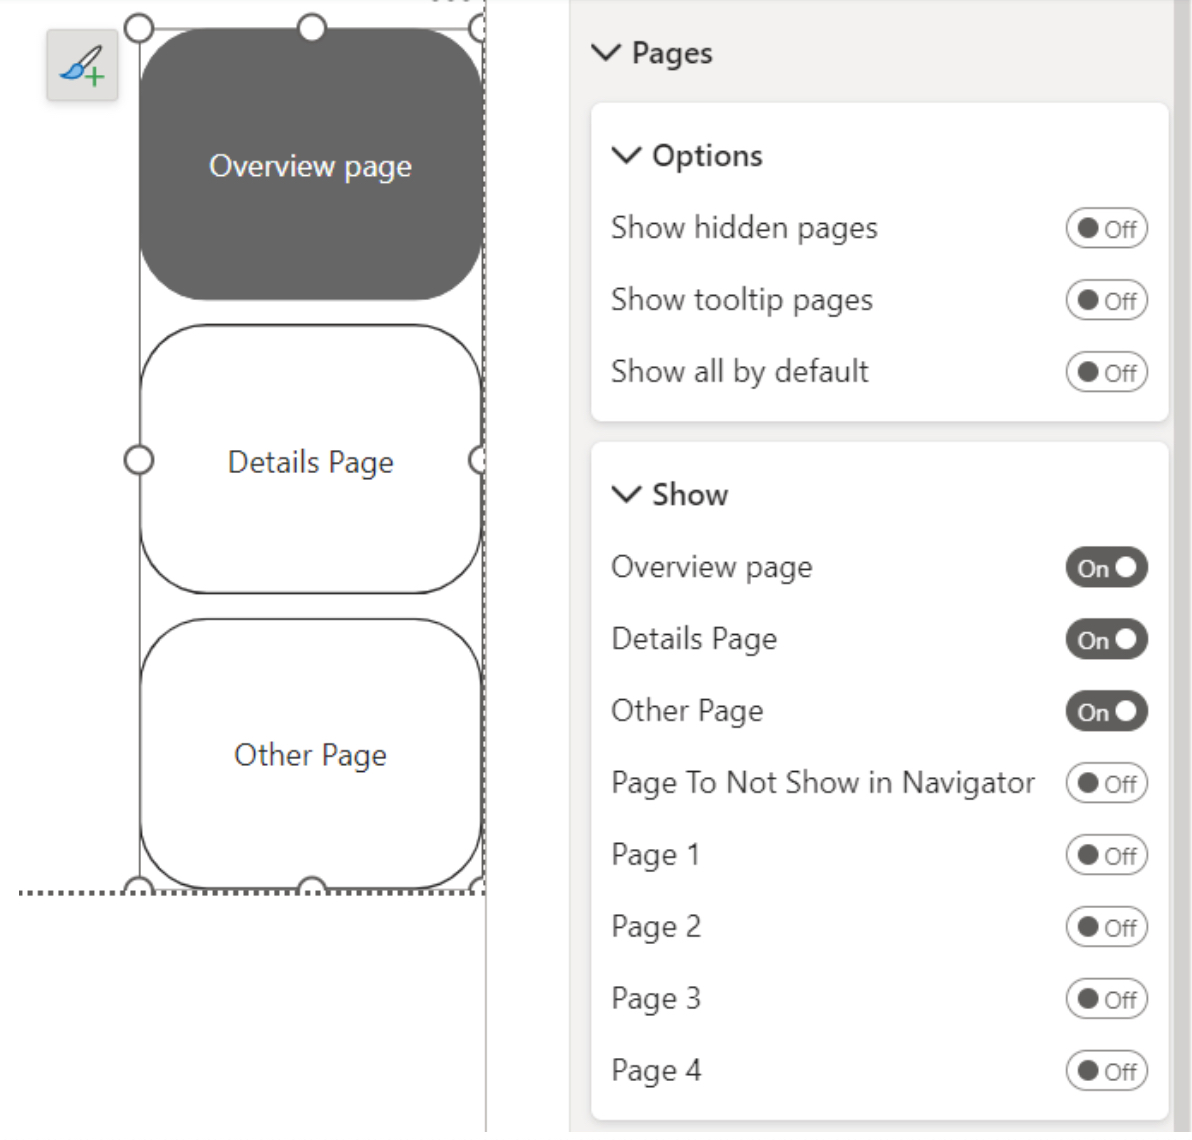Click the 'Details Page' label in Show list
This screenshot has width=1192, height=1140.
point(694,640)
